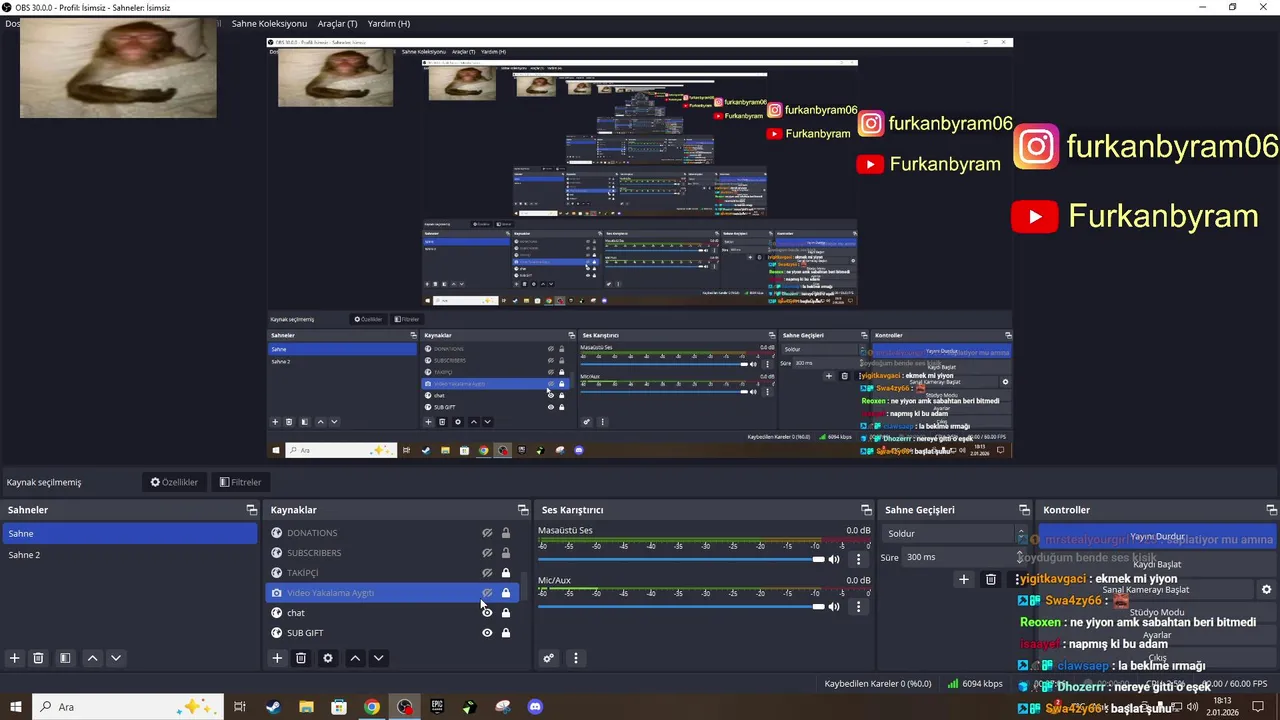Click the Filtreler button
Screen dimensions: 1280x720
pyautogui.click(x=240, y=482)
